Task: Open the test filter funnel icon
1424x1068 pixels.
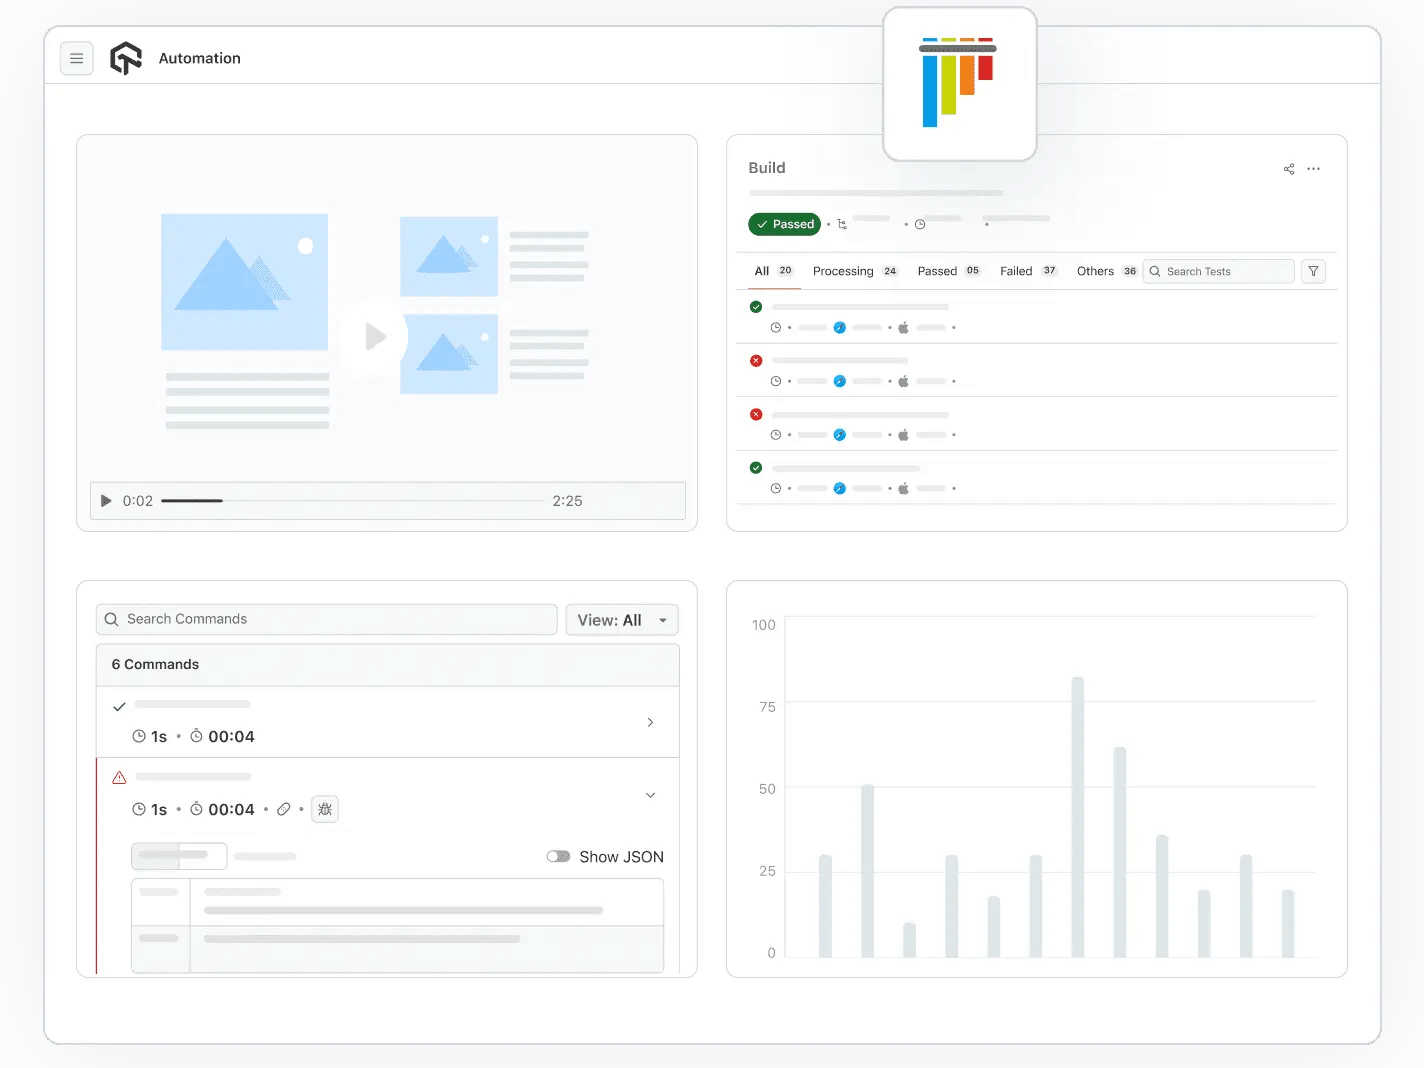Action: coord(1313,271)
